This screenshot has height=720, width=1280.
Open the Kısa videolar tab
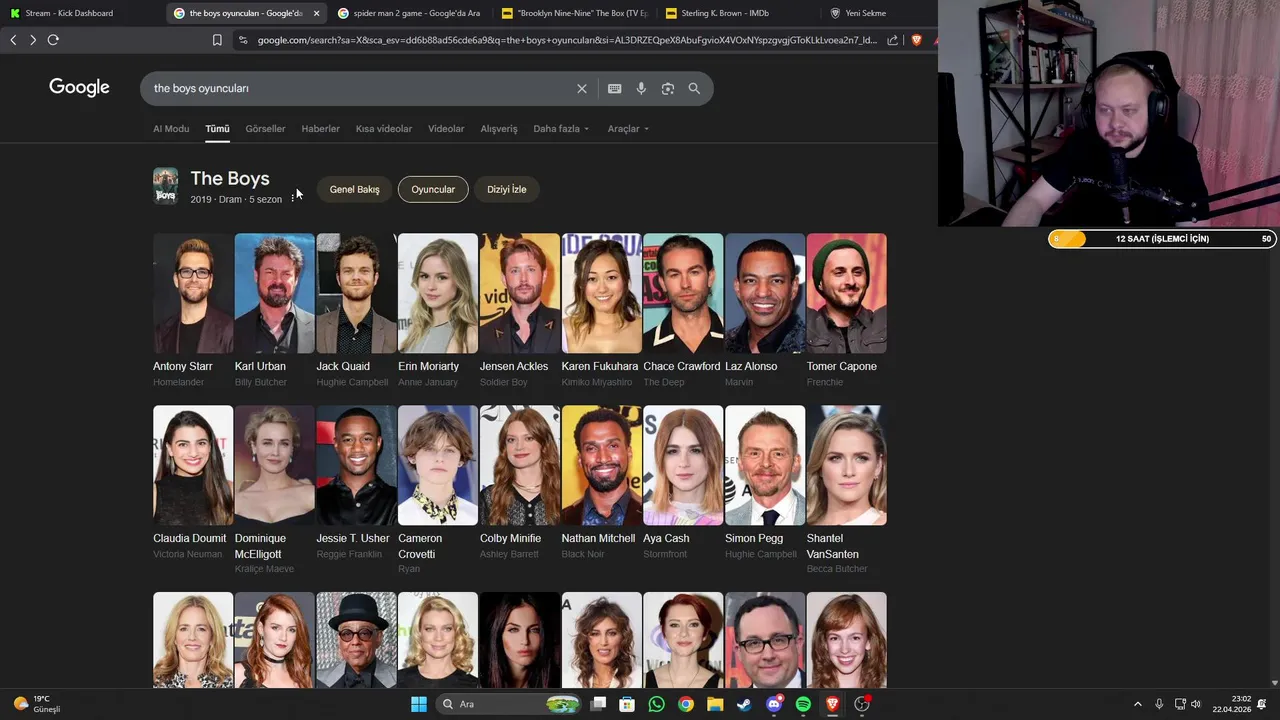pos(384,129)
